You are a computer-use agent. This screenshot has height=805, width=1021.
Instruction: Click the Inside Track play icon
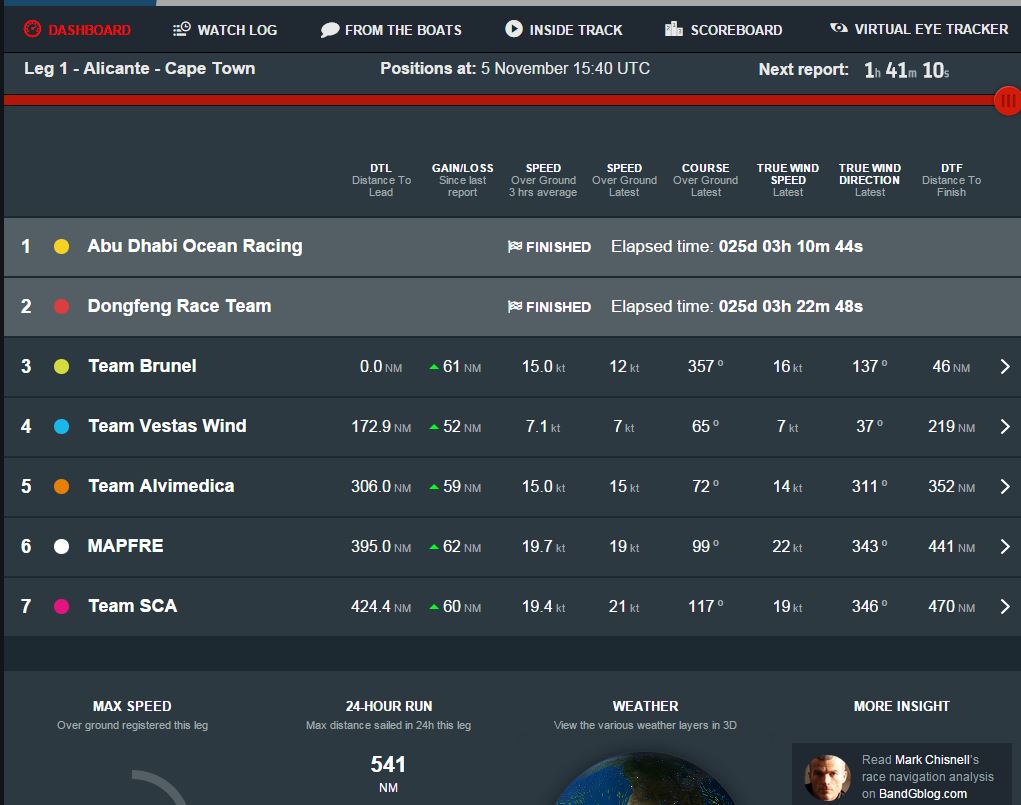[x=514, y=29]
